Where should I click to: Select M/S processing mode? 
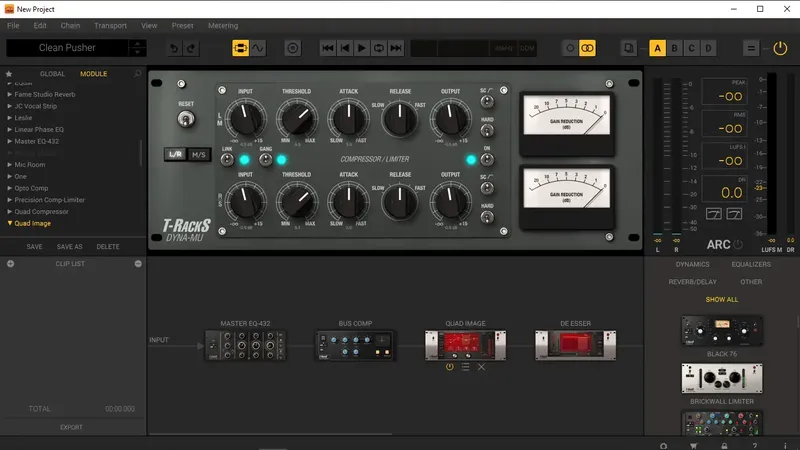pos(198,155)
